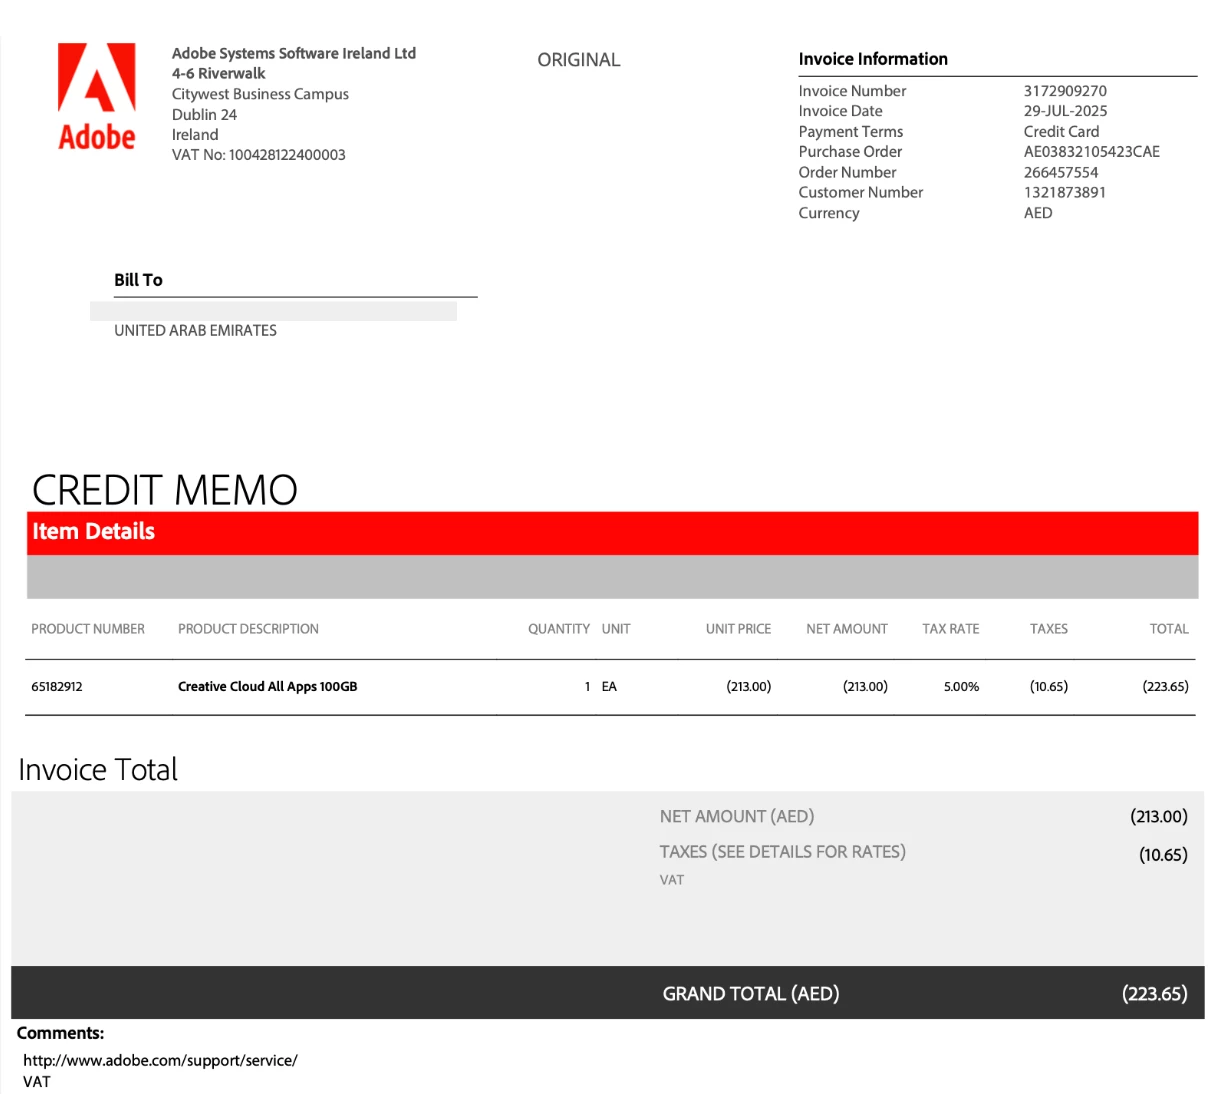Click the QUANTITY column header

(x=558, y=629)
